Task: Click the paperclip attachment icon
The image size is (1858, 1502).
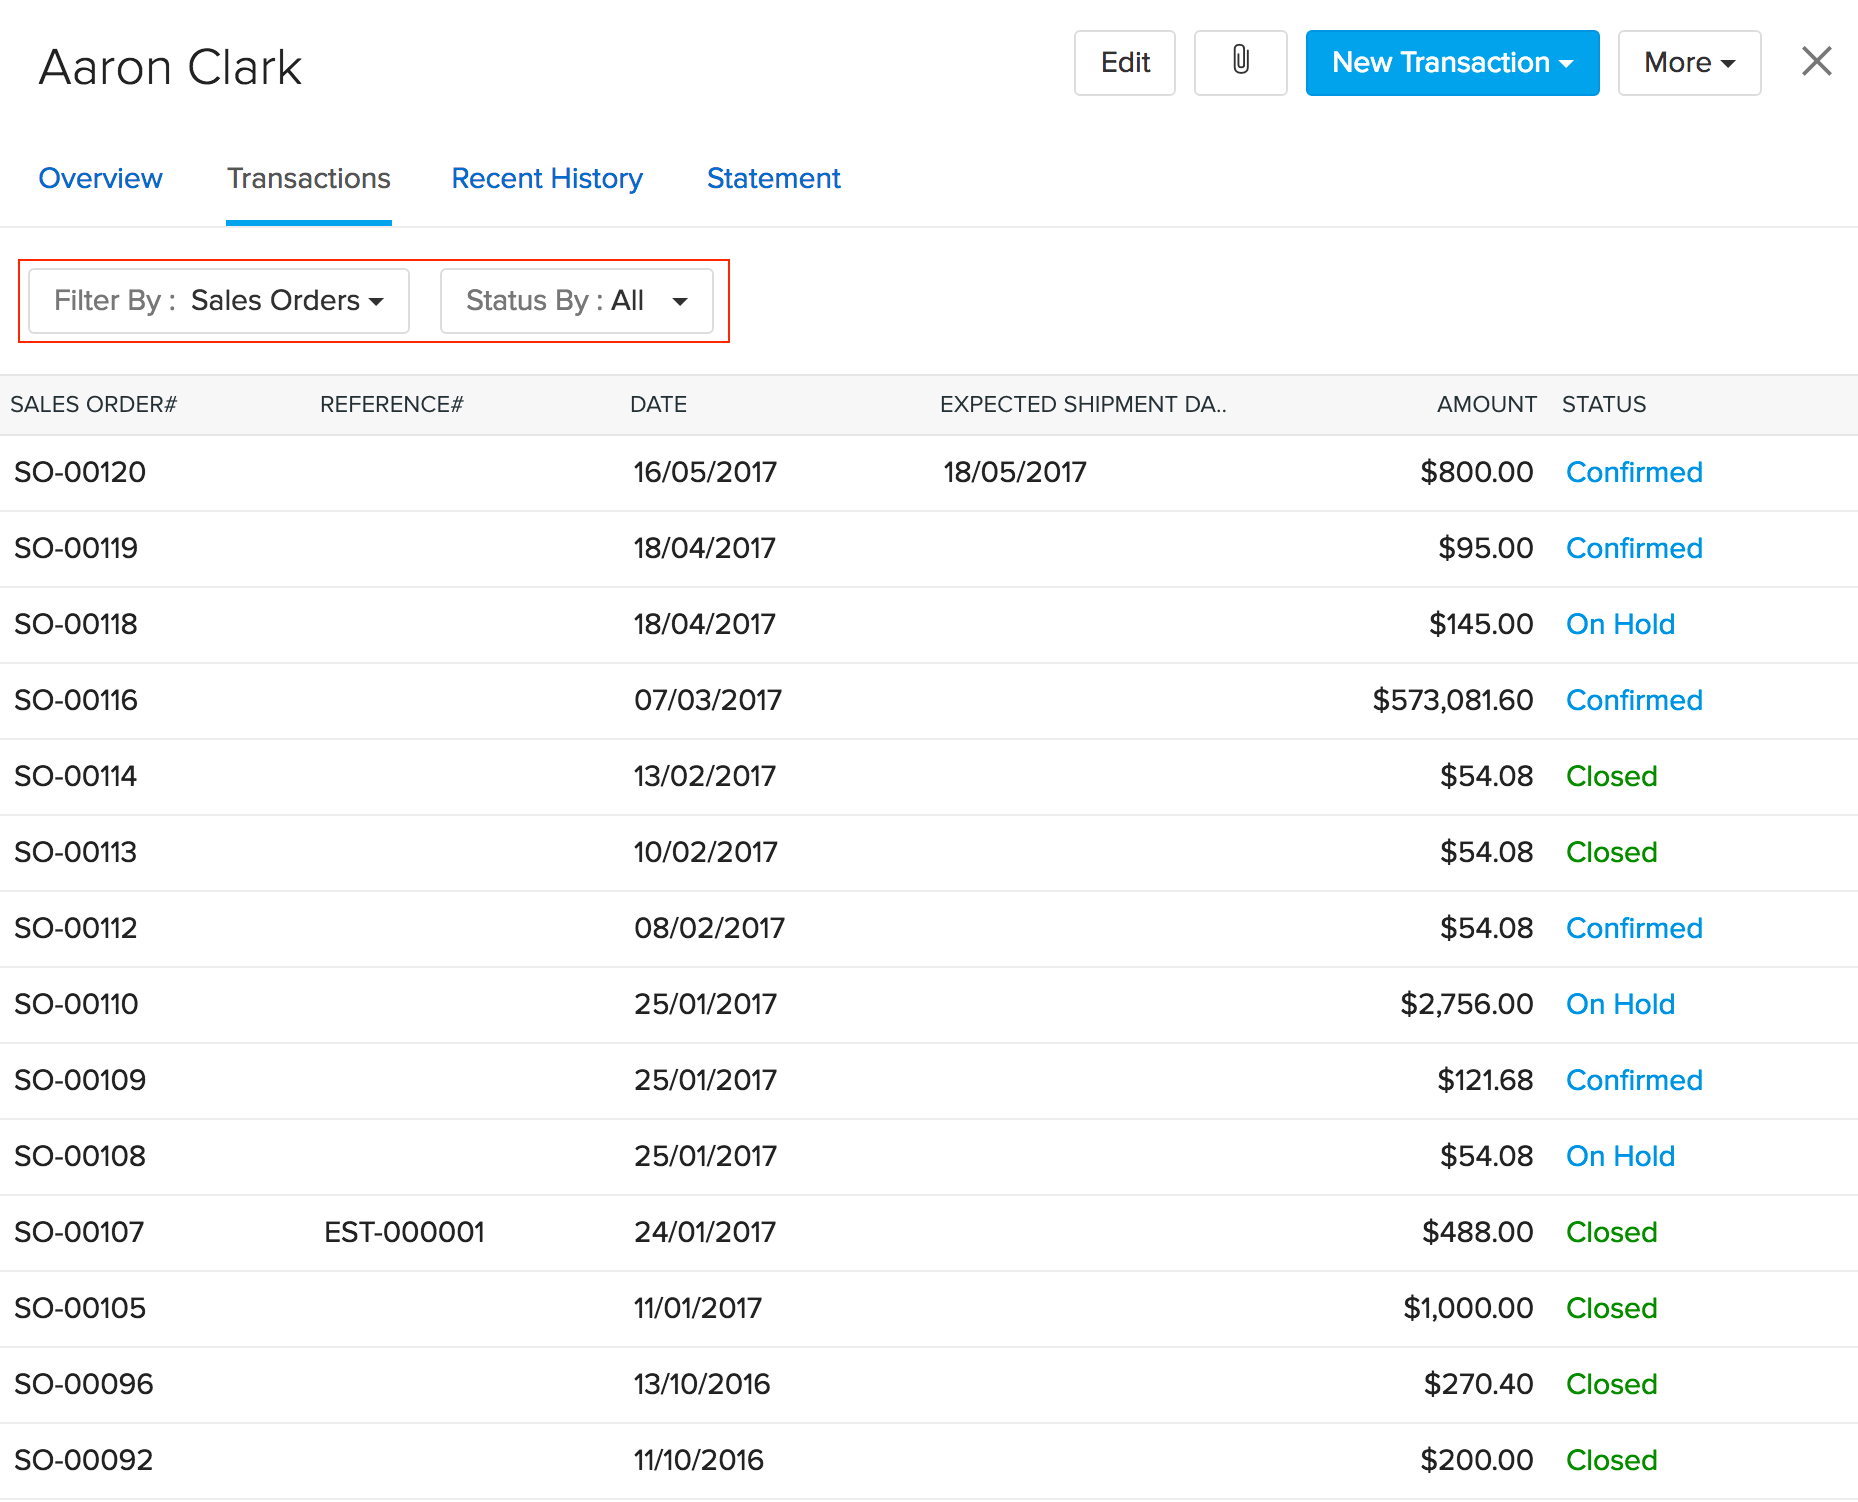Action: 1240,62
